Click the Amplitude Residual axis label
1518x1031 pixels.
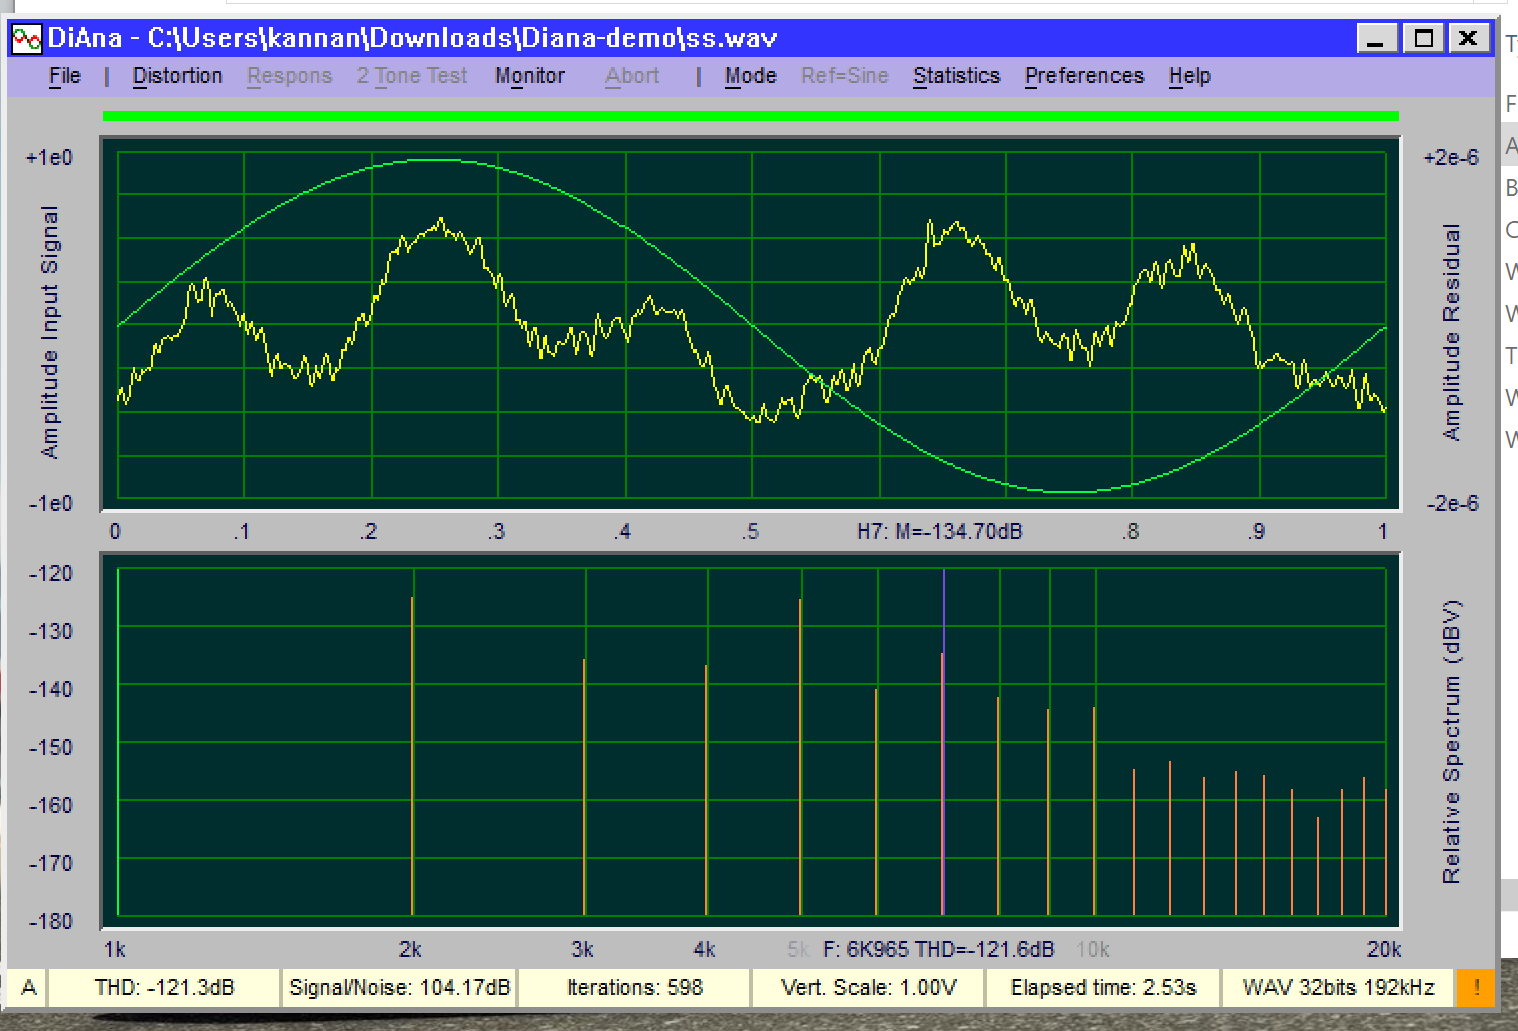point(1451,332)
